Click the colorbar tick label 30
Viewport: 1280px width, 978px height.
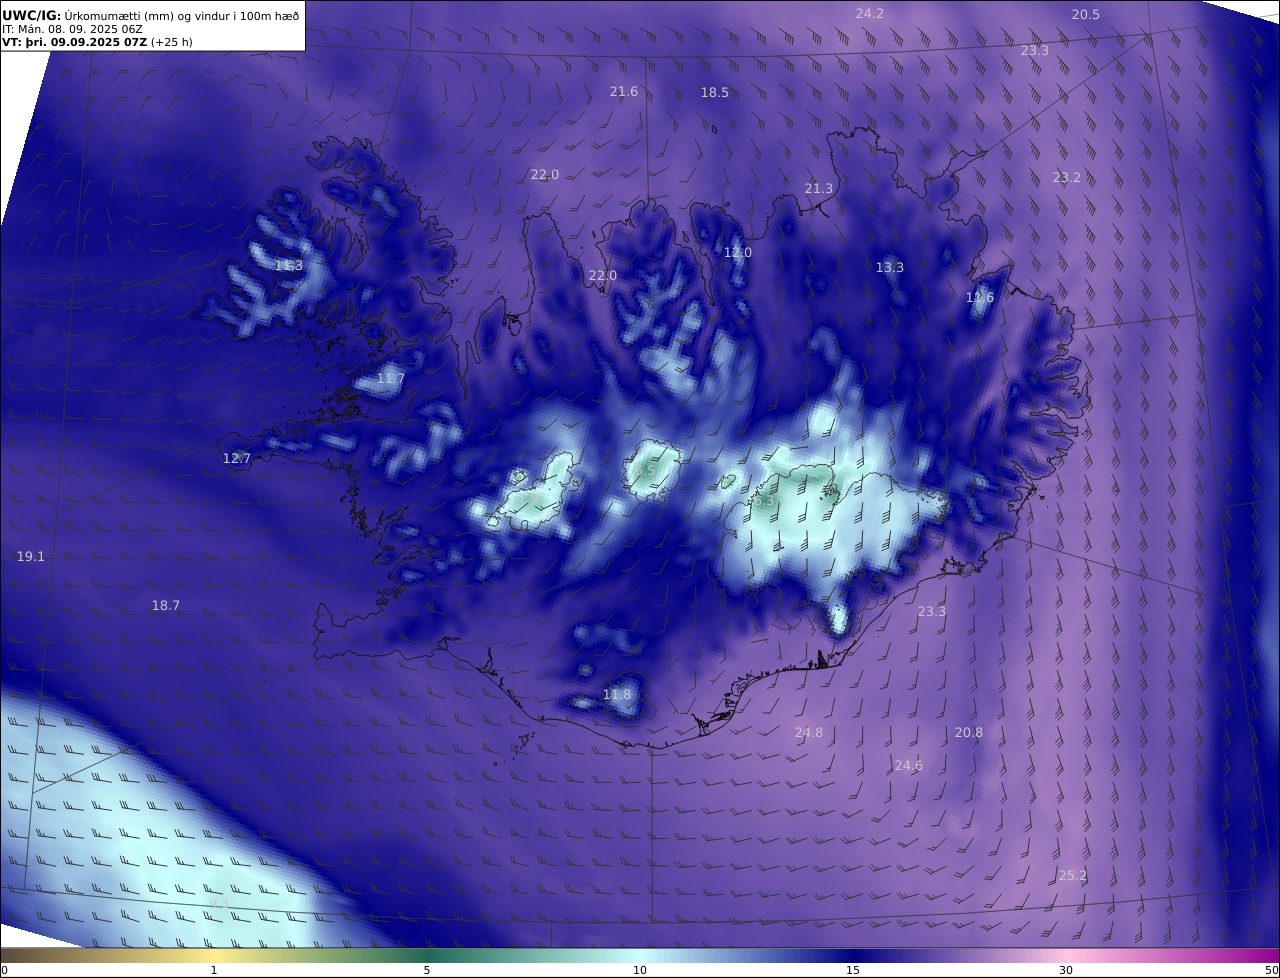pyautogui.click(x=1066, y=970)
